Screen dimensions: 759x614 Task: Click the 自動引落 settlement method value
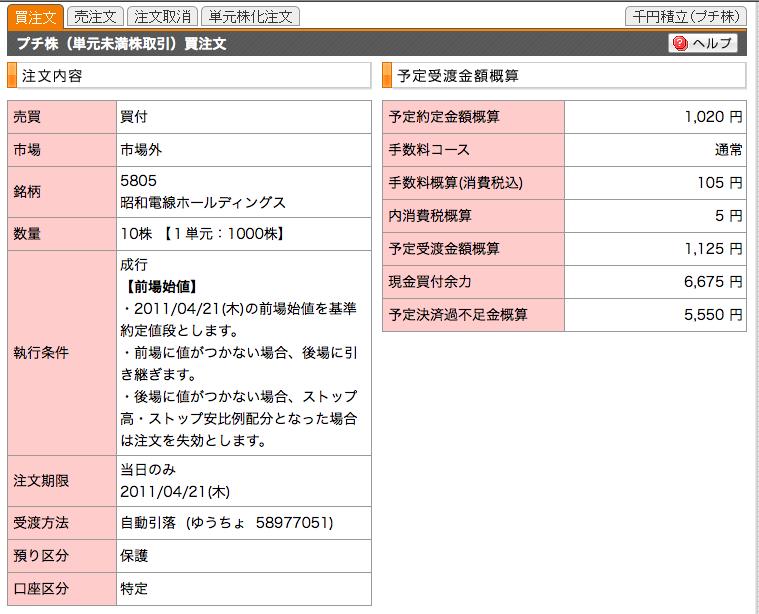click(148, 523)
